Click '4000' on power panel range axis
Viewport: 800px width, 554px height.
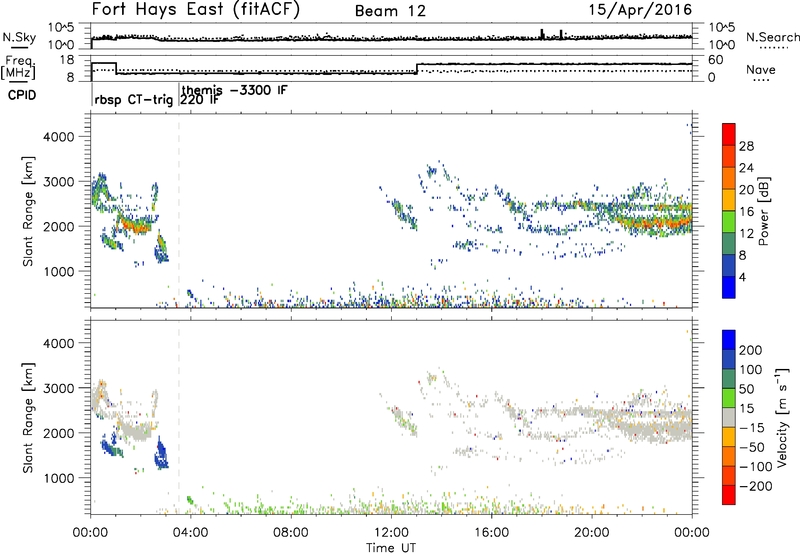59,137
